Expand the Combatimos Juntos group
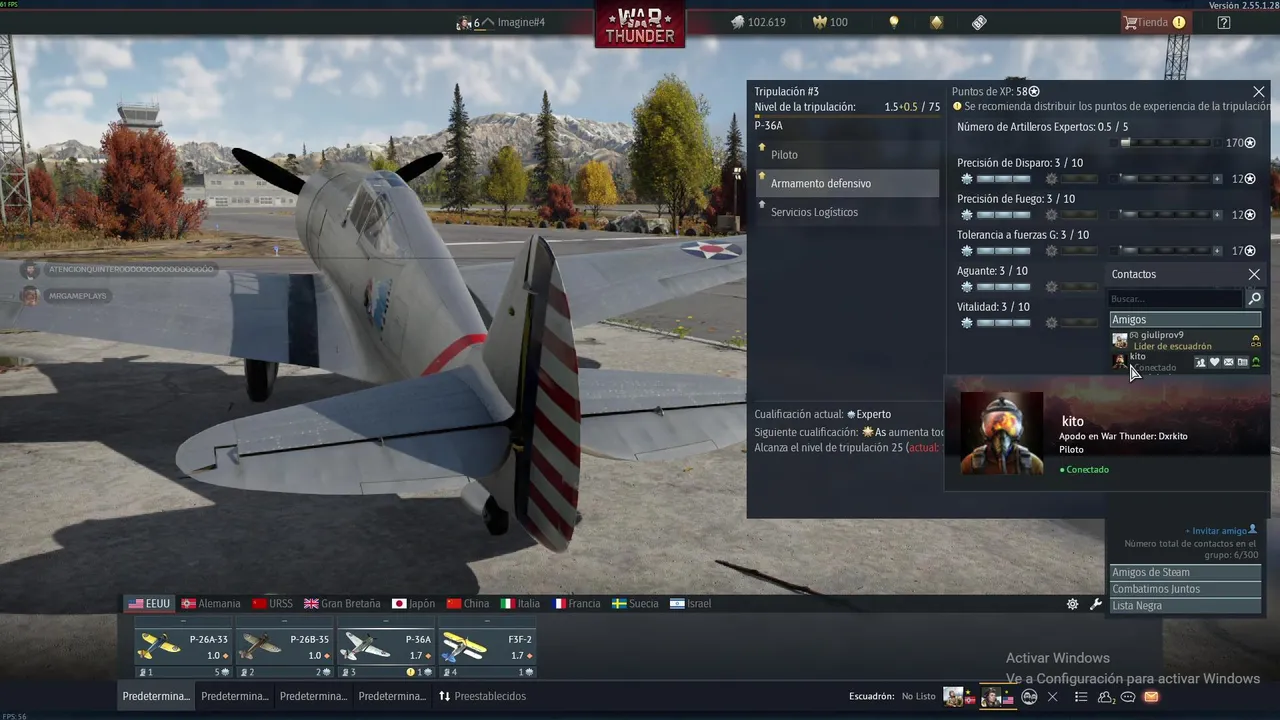 pos(1185,589)
